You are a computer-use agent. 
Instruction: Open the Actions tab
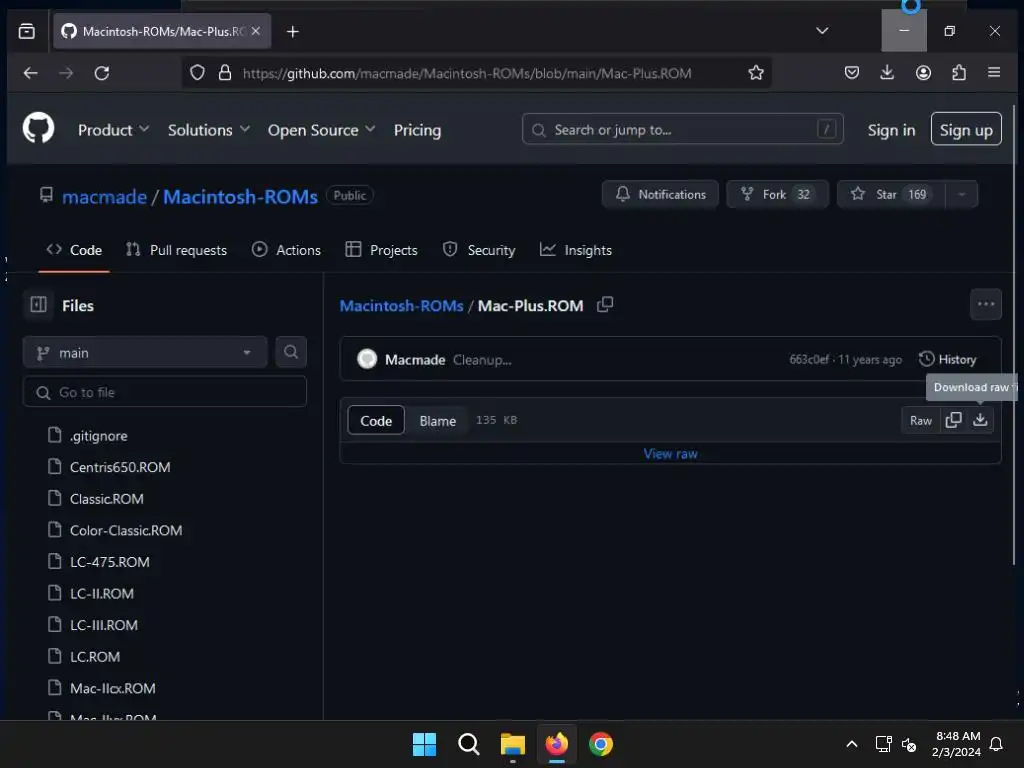coord(286,250)
